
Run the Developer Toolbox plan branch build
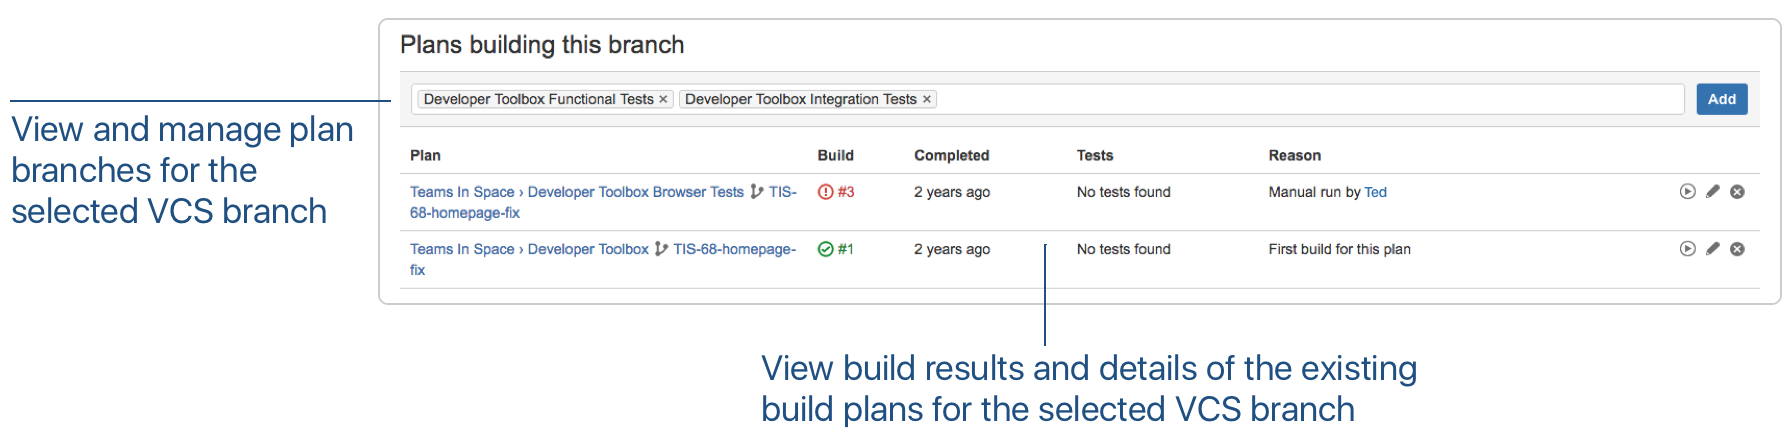click(1687, 249)
